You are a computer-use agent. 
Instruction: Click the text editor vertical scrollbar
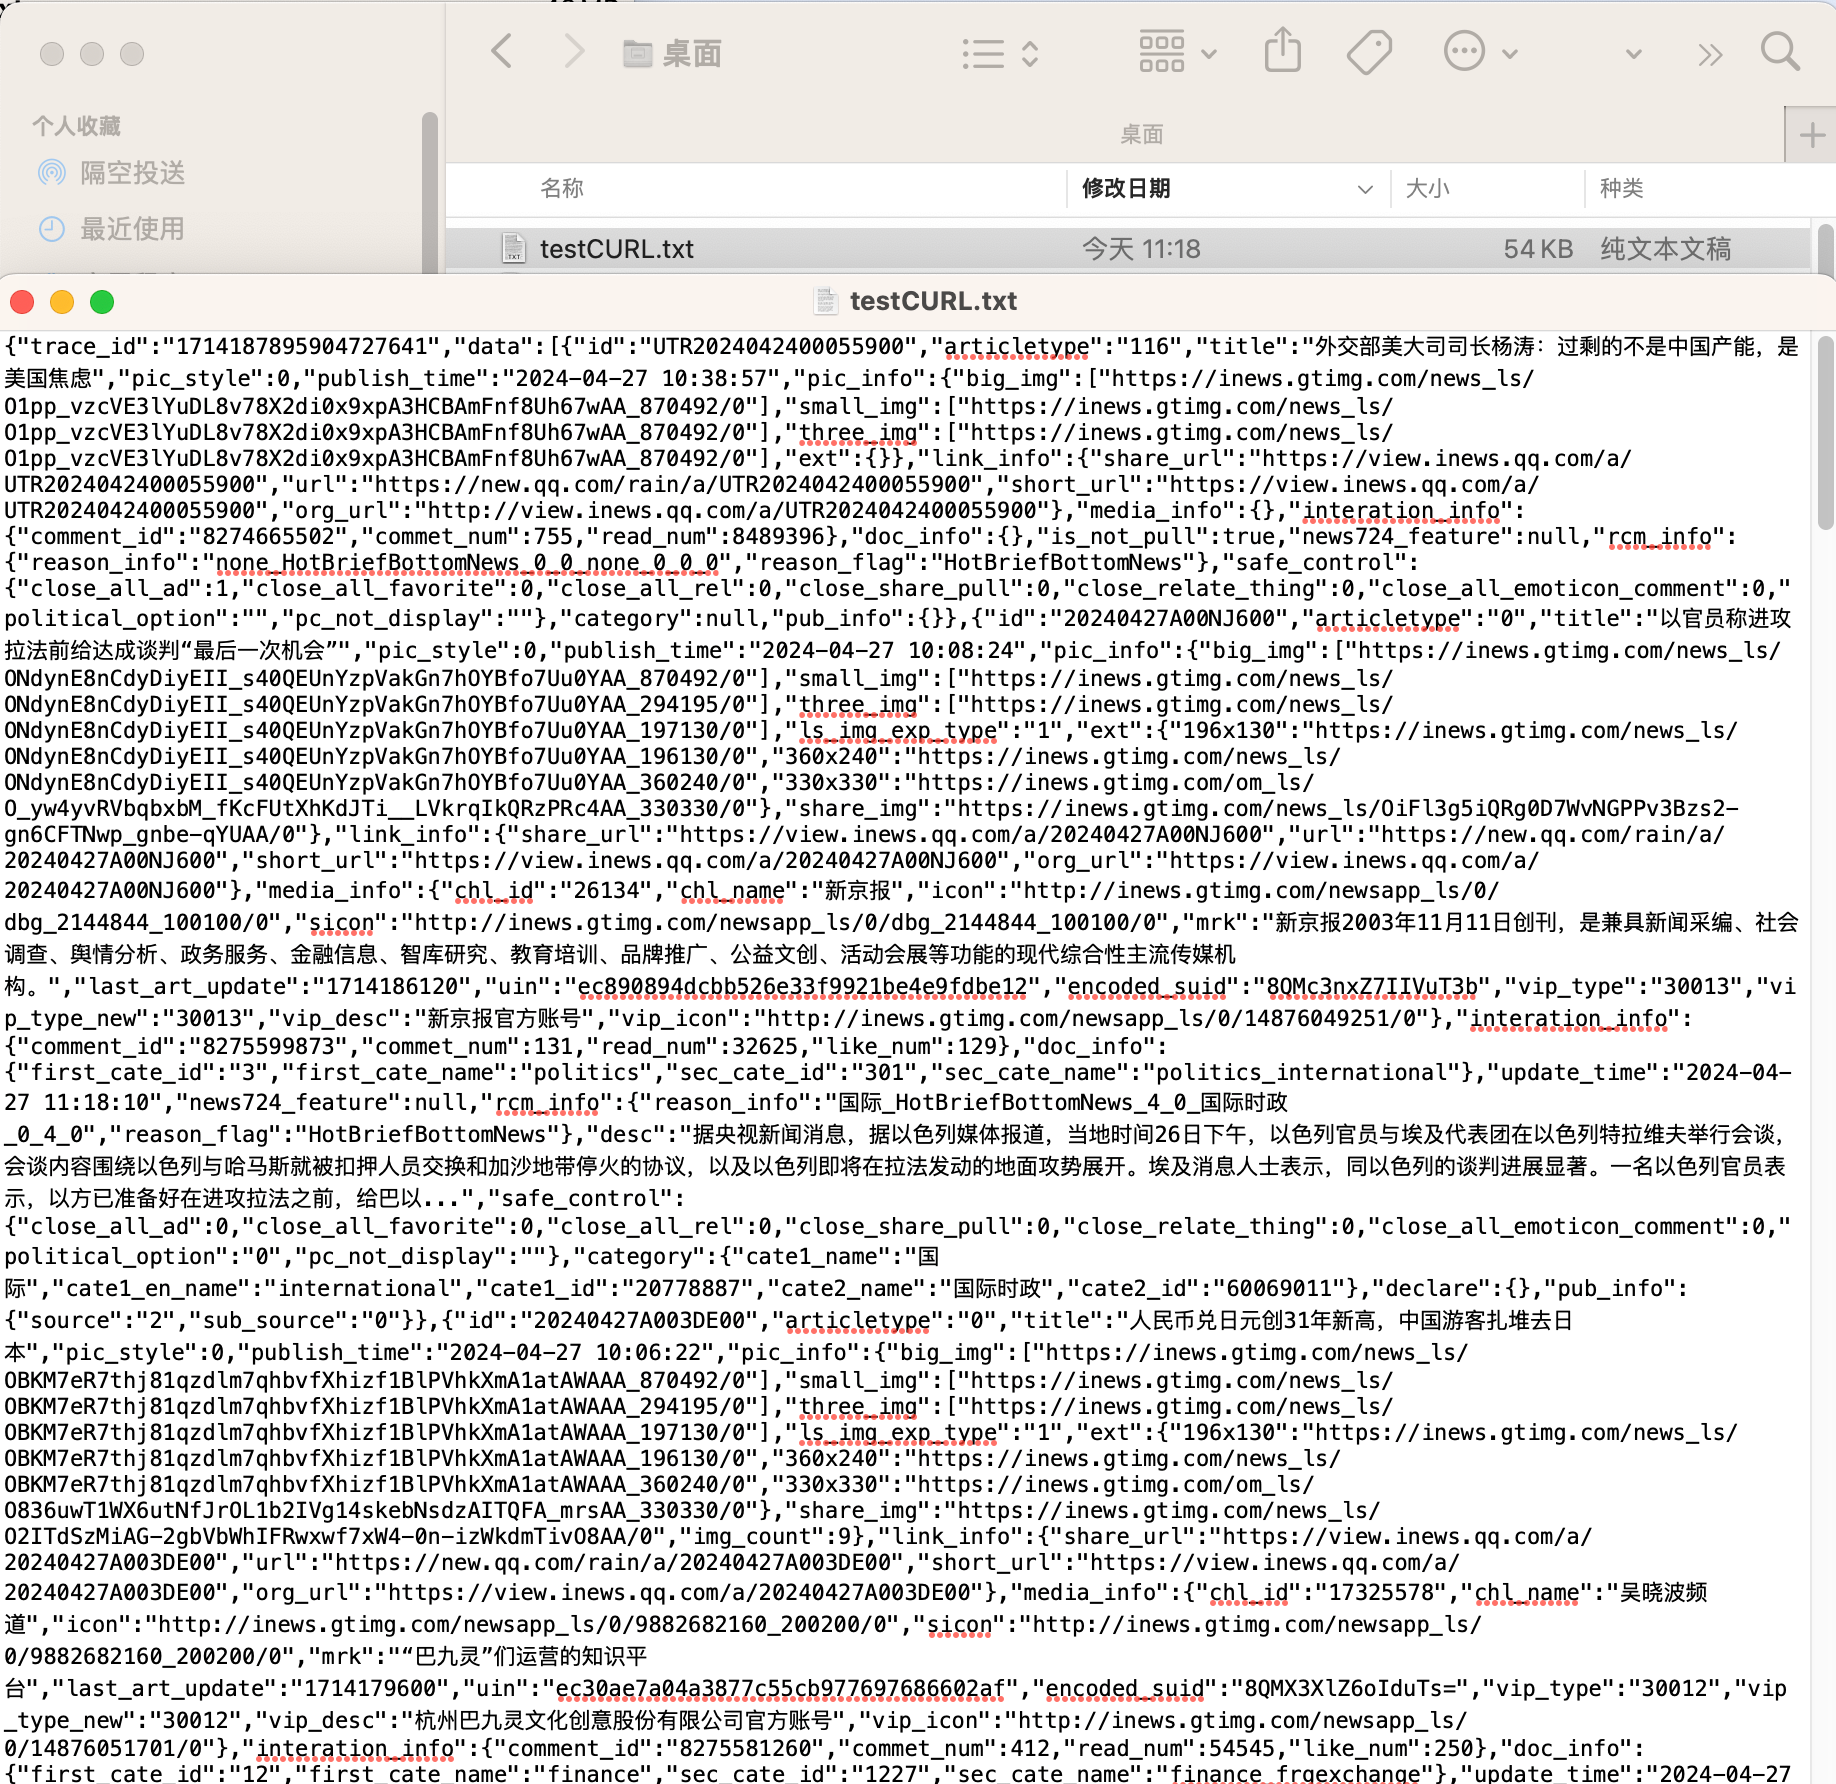1825,430
